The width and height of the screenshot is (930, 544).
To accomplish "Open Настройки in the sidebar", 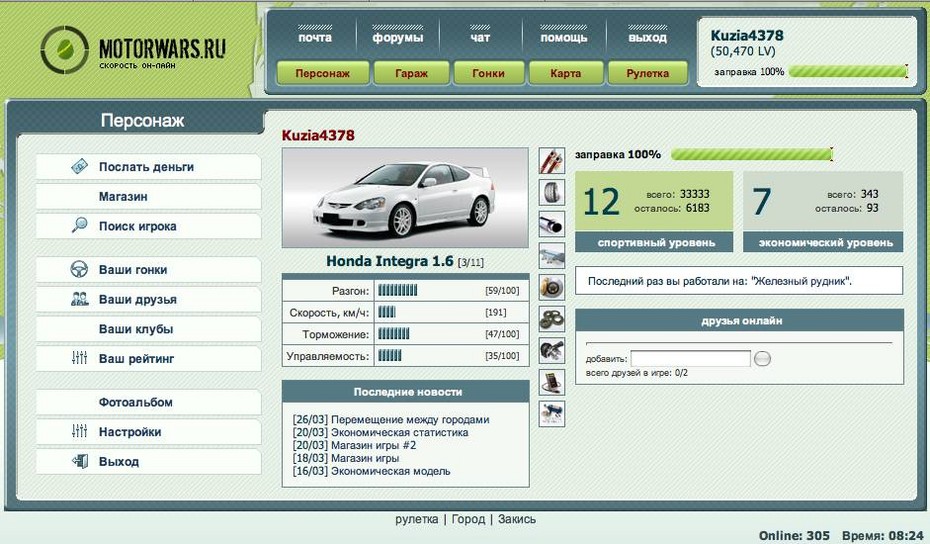I will point(148,432).
